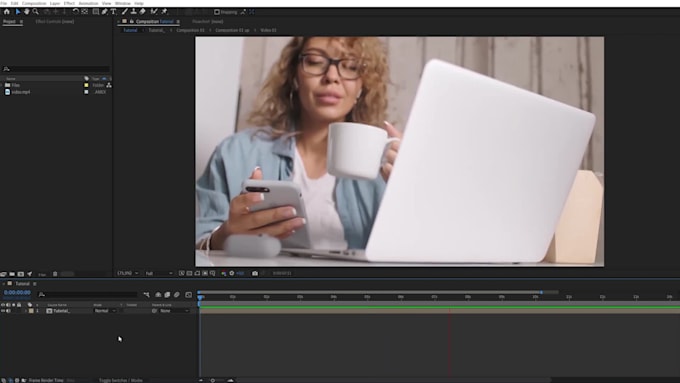Open the Normal blending mode dropdown

pos(105,311)
